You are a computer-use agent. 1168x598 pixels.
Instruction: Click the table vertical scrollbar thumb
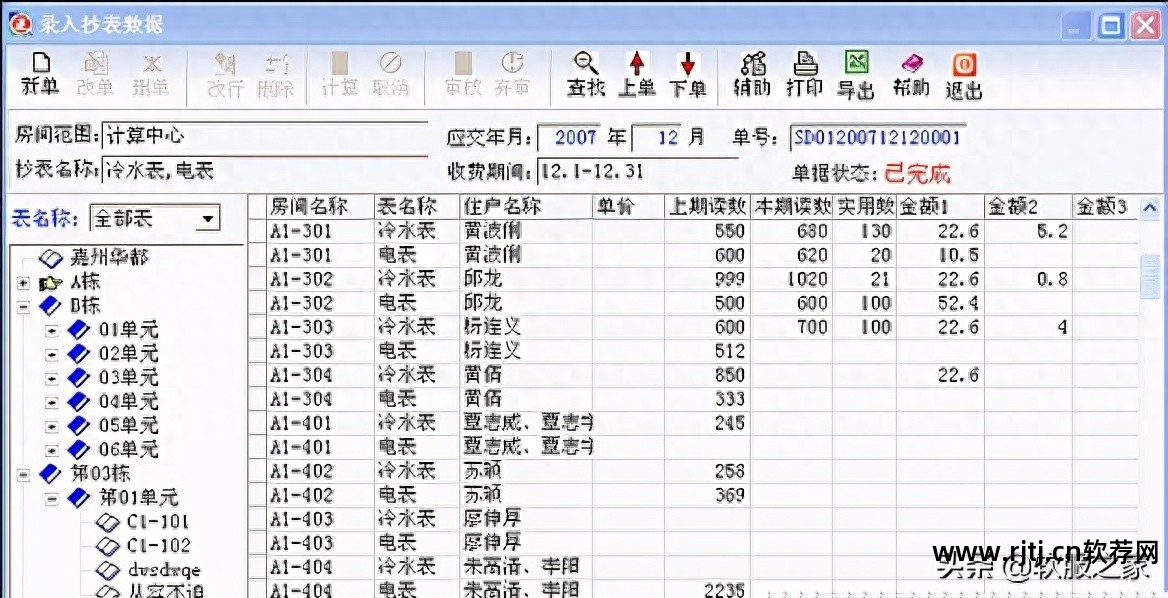click(x=1150, y=276)
